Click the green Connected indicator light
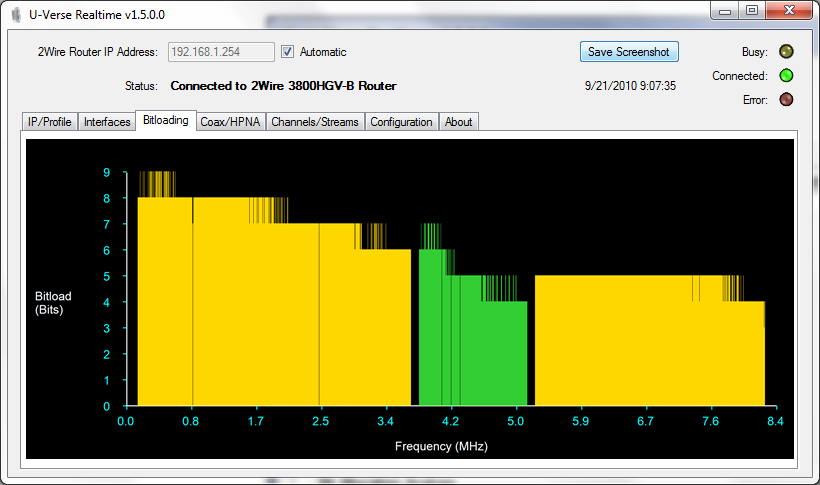This screenshot has width=820, height=485. (x=786, y=75)
